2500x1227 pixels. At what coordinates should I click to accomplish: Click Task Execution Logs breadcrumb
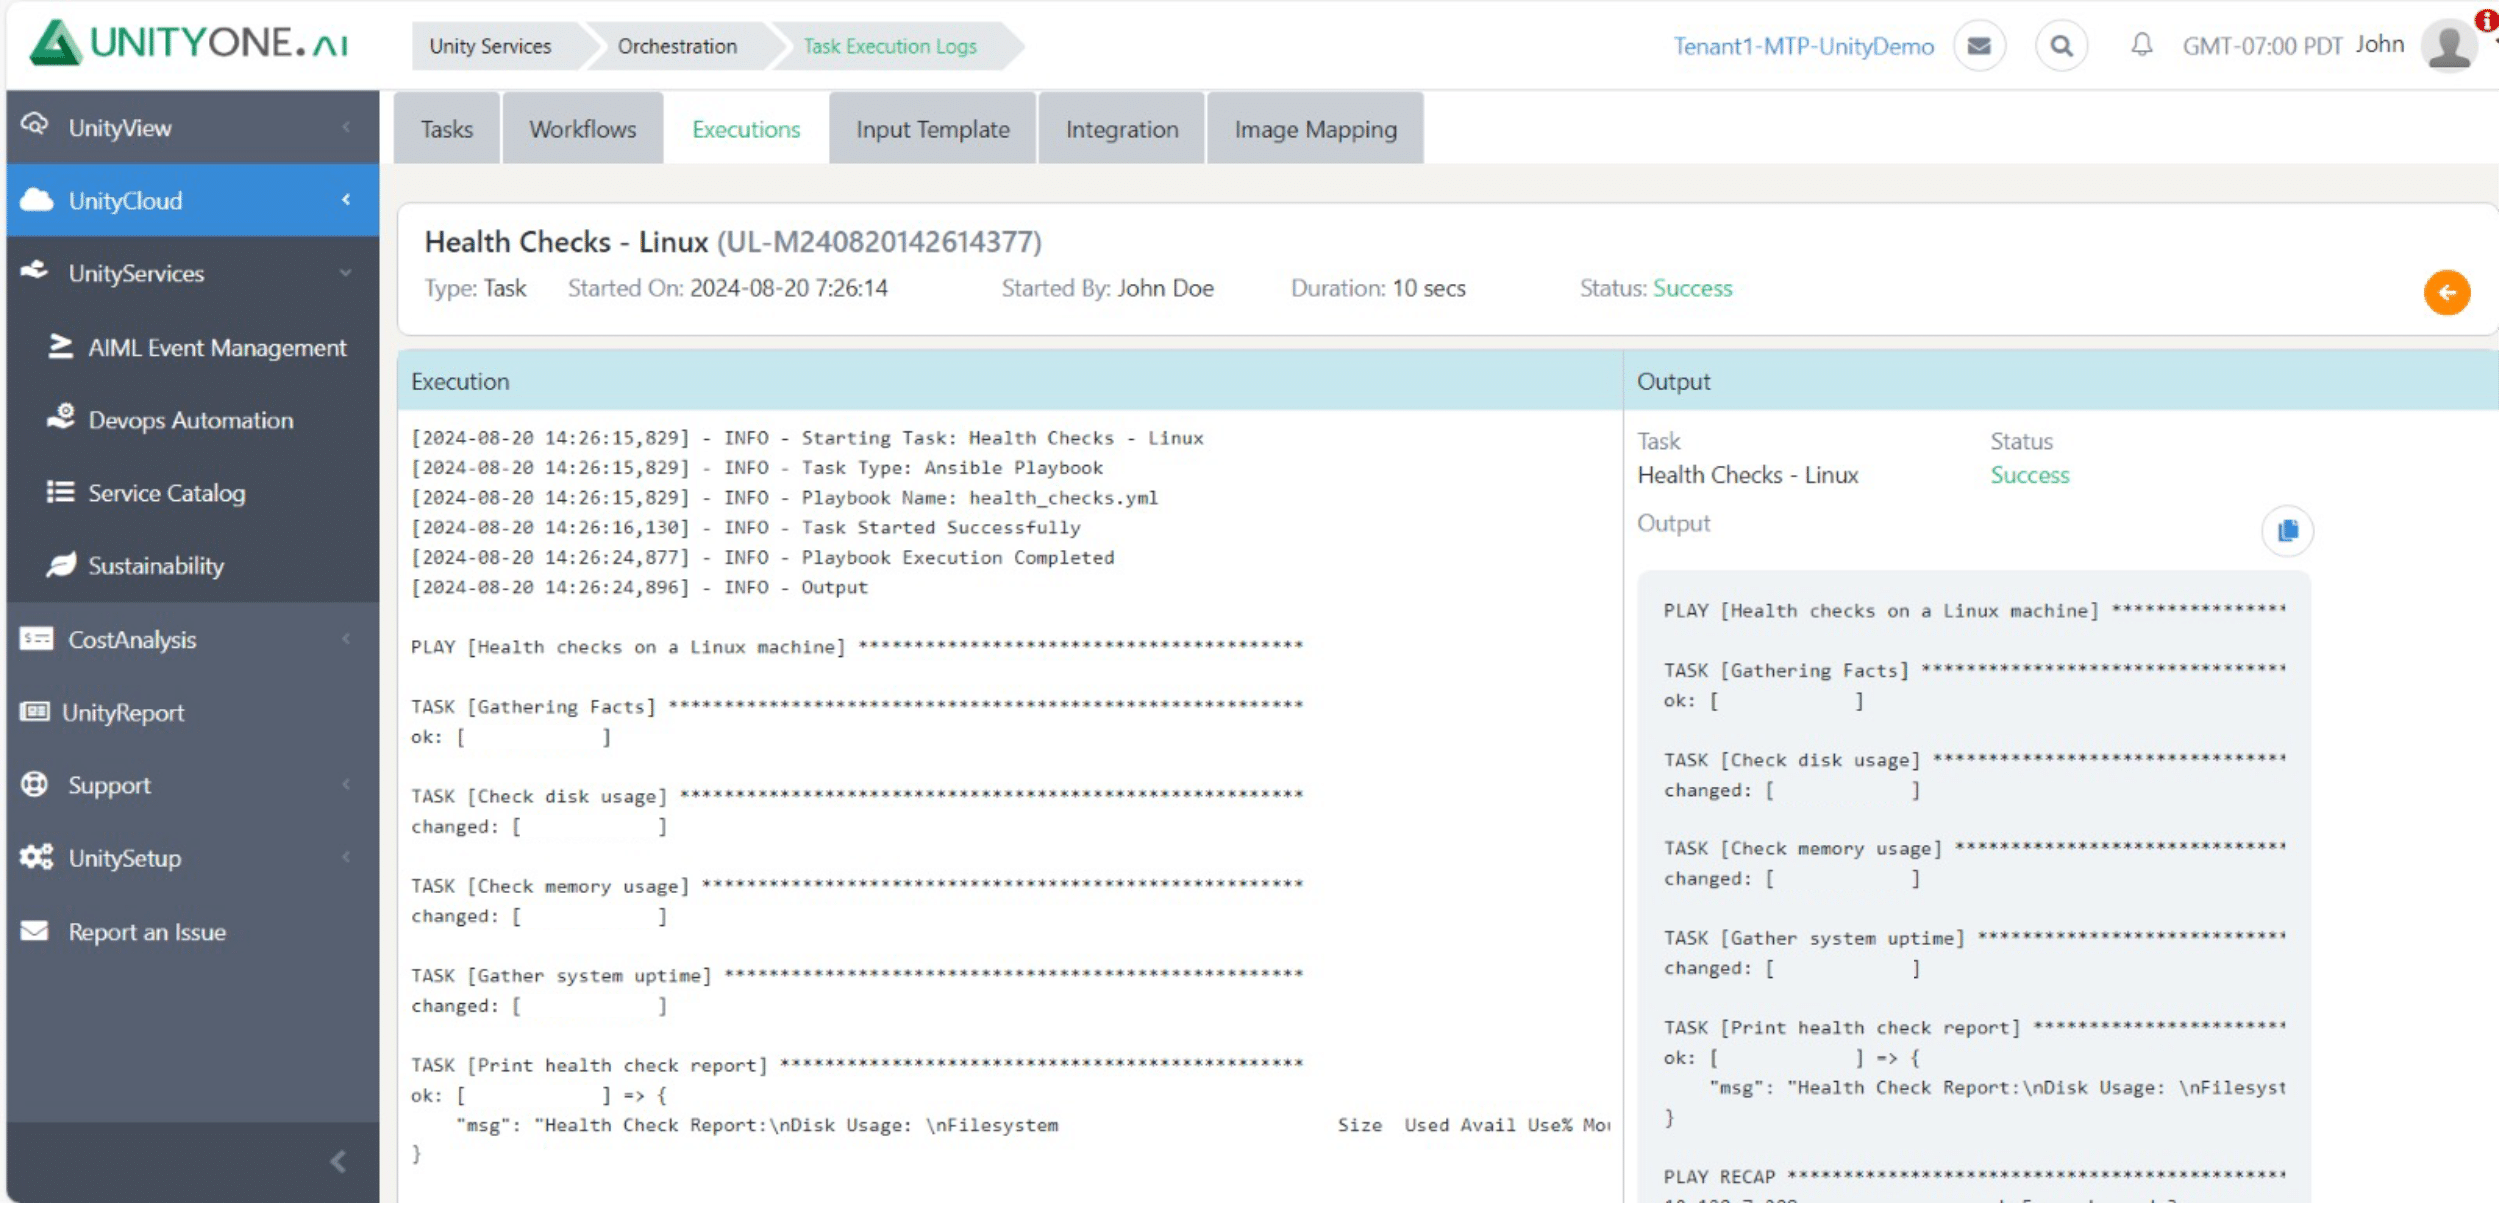(x=890, y=46)
